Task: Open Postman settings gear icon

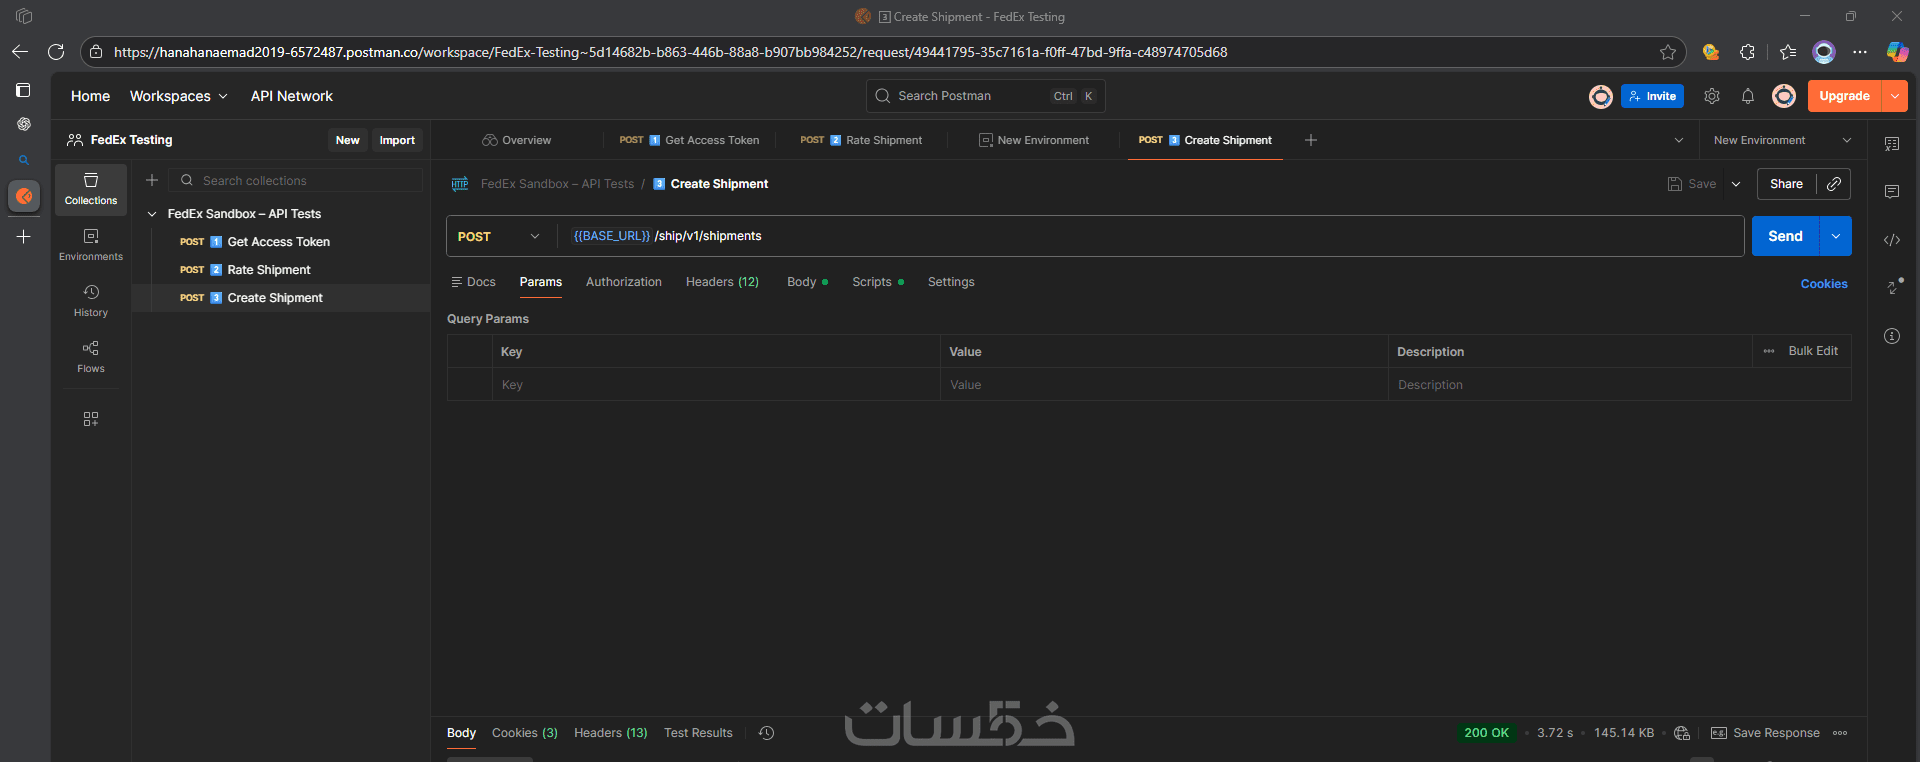Action: tap(1712, 96)
